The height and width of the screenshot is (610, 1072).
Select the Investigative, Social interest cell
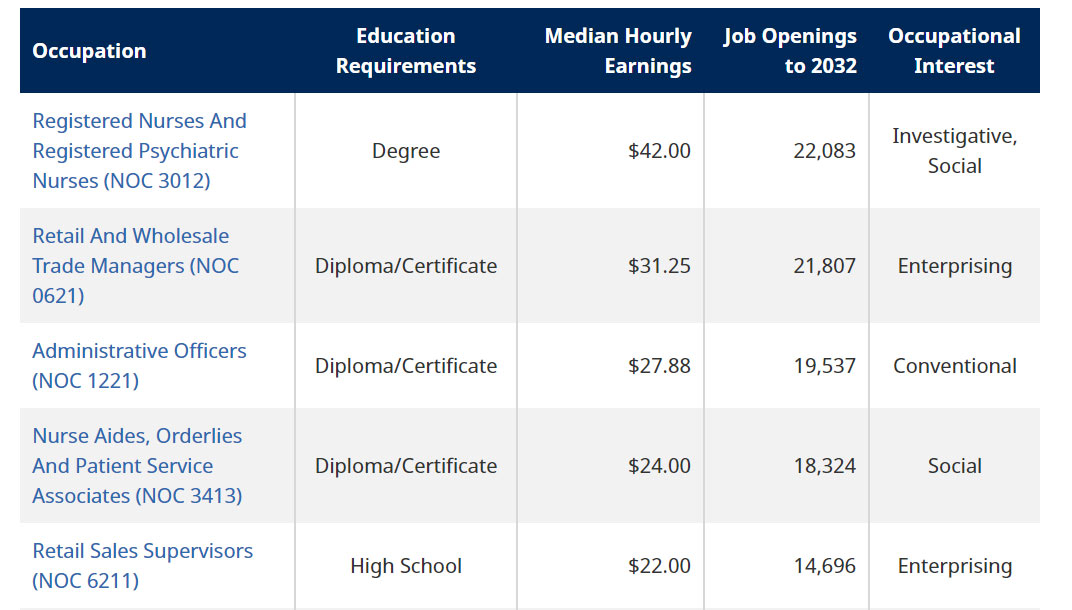tap(954, 150)
